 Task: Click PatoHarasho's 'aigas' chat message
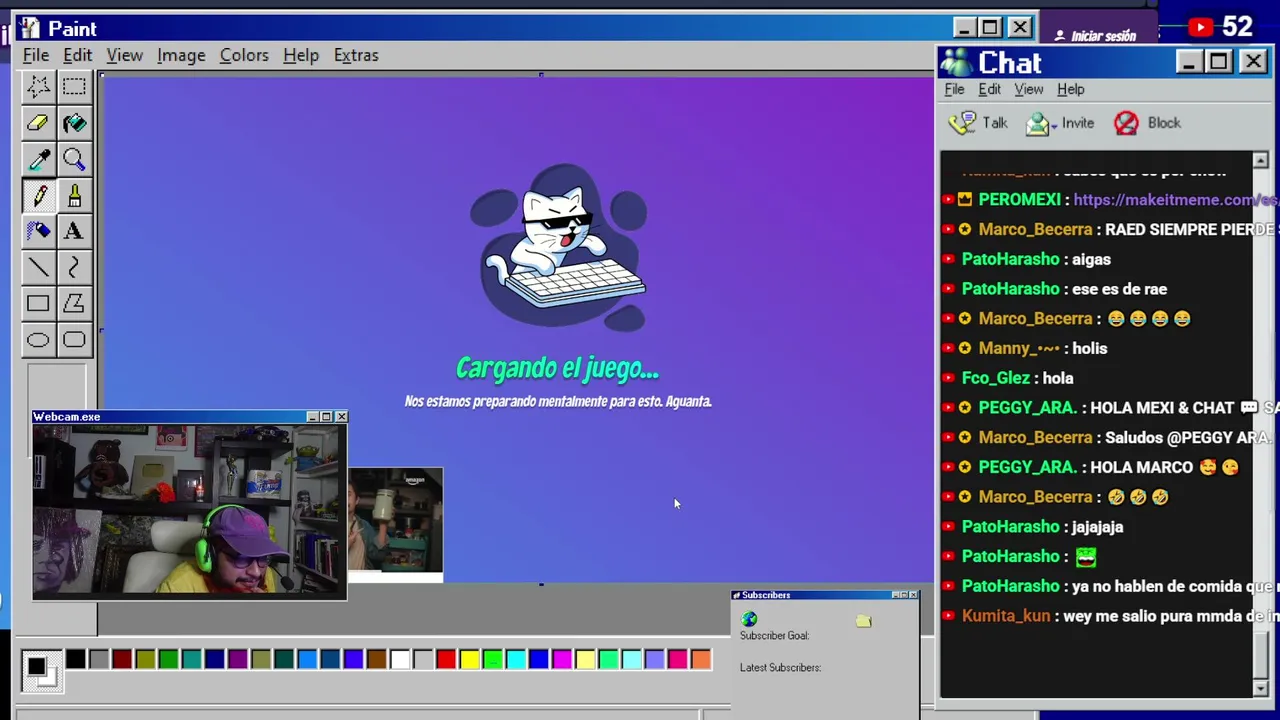(x=1091, y=259)
